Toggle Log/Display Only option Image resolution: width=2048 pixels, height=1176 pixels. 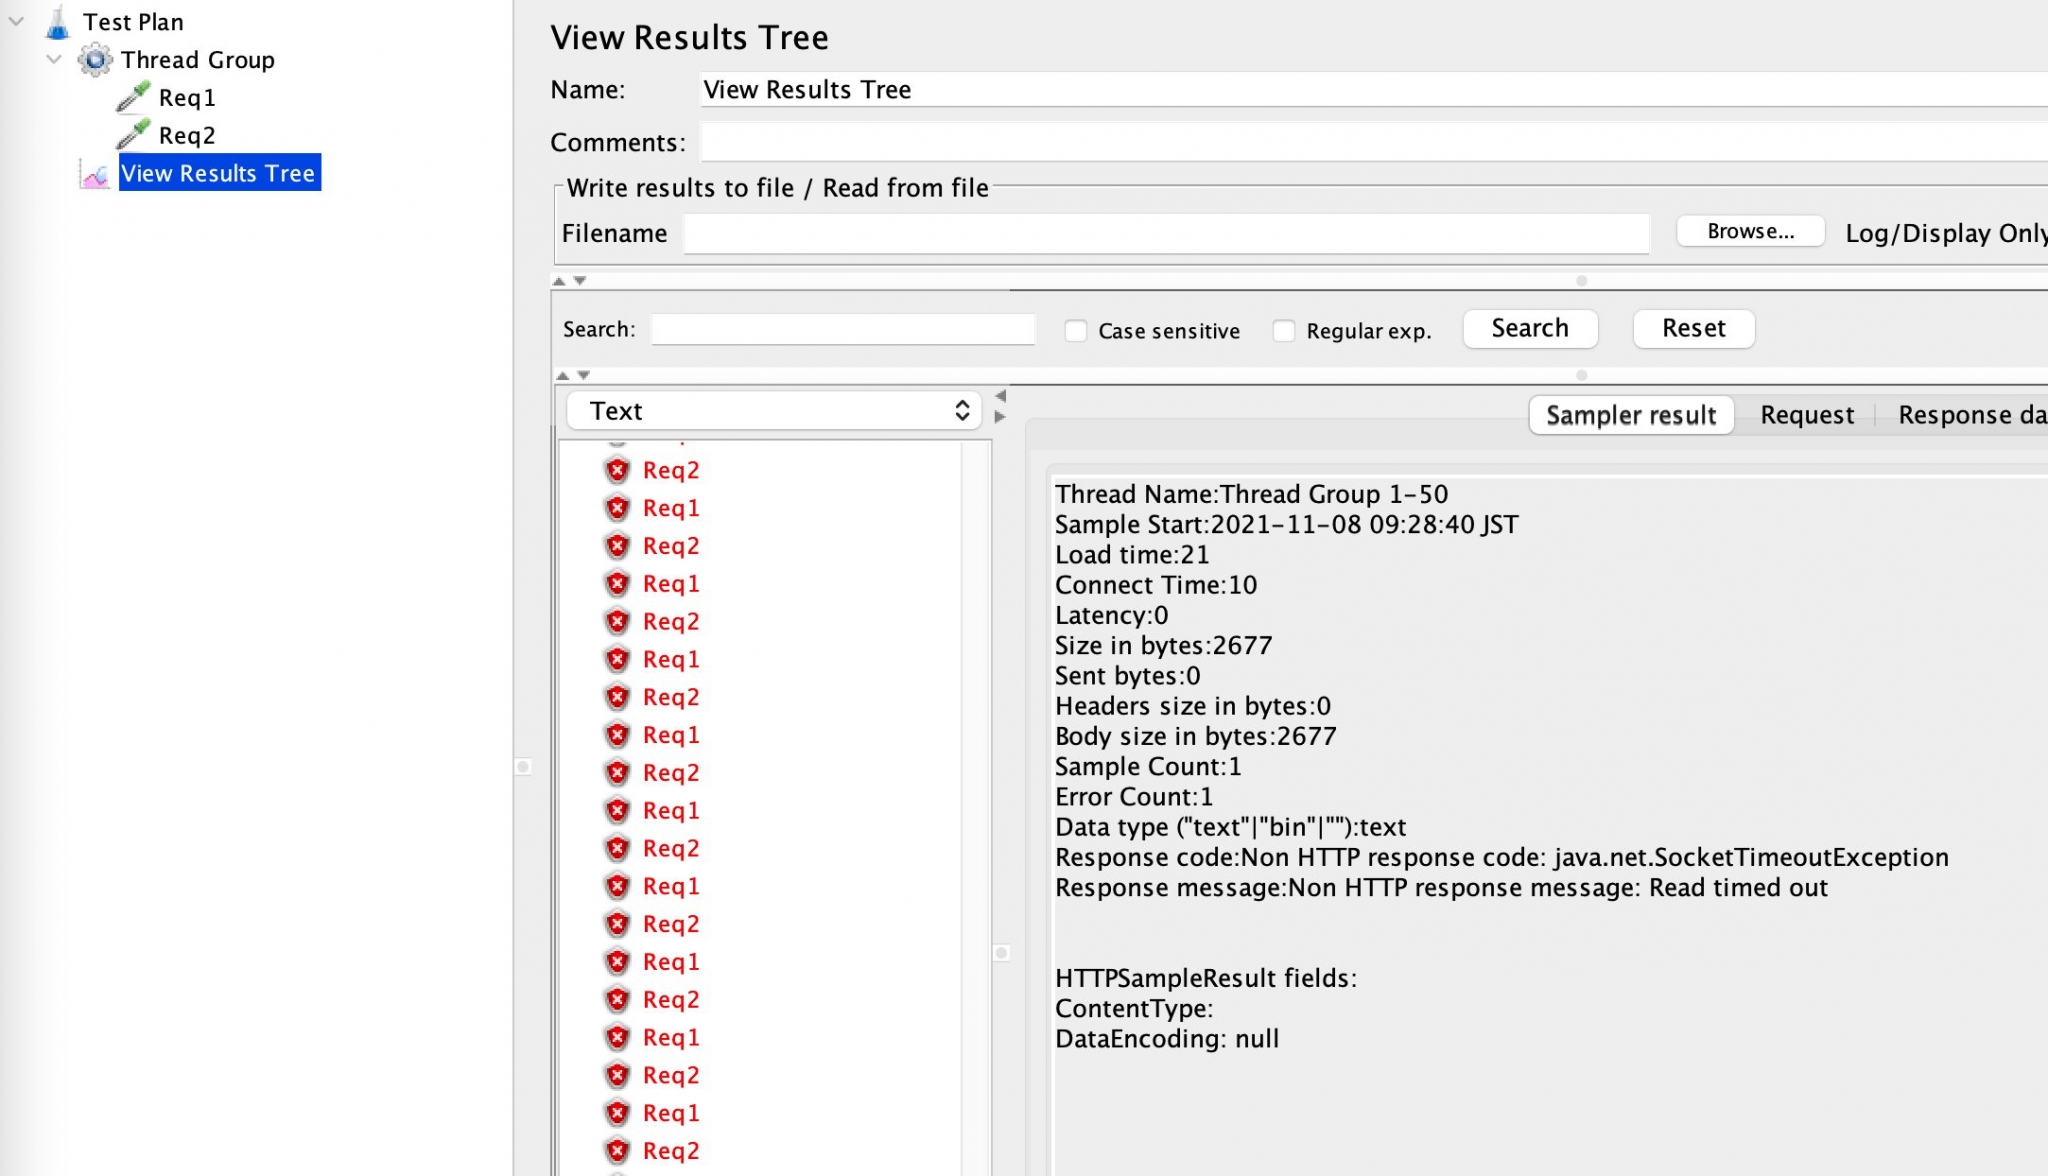(x=1944, y=232)
